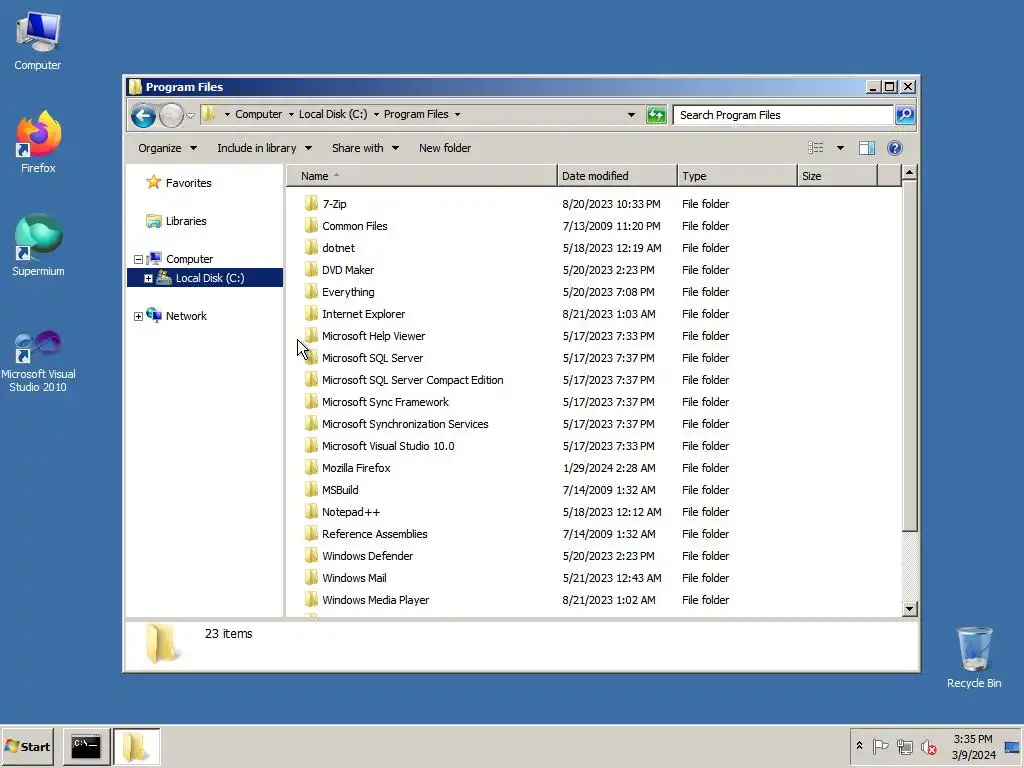Select Favorites in the navigation pane
The height and width of the screenshot is (768, 1024).
(x=188, y=184)
